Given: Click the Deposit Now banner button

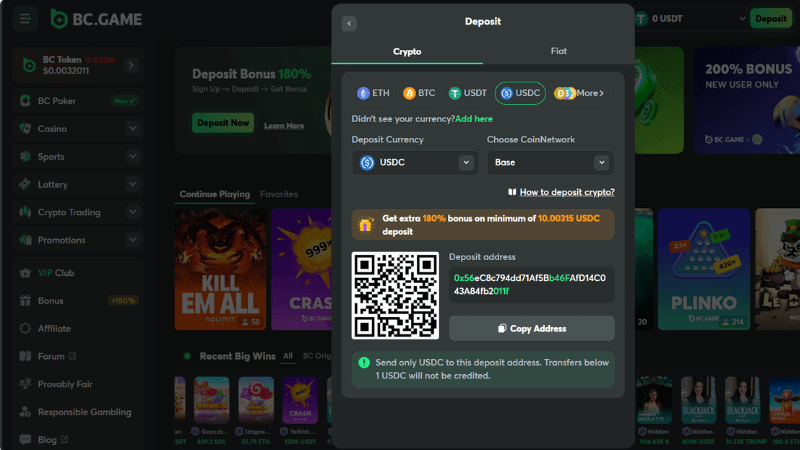Looking at the screenshot, I should click(223, 123).
